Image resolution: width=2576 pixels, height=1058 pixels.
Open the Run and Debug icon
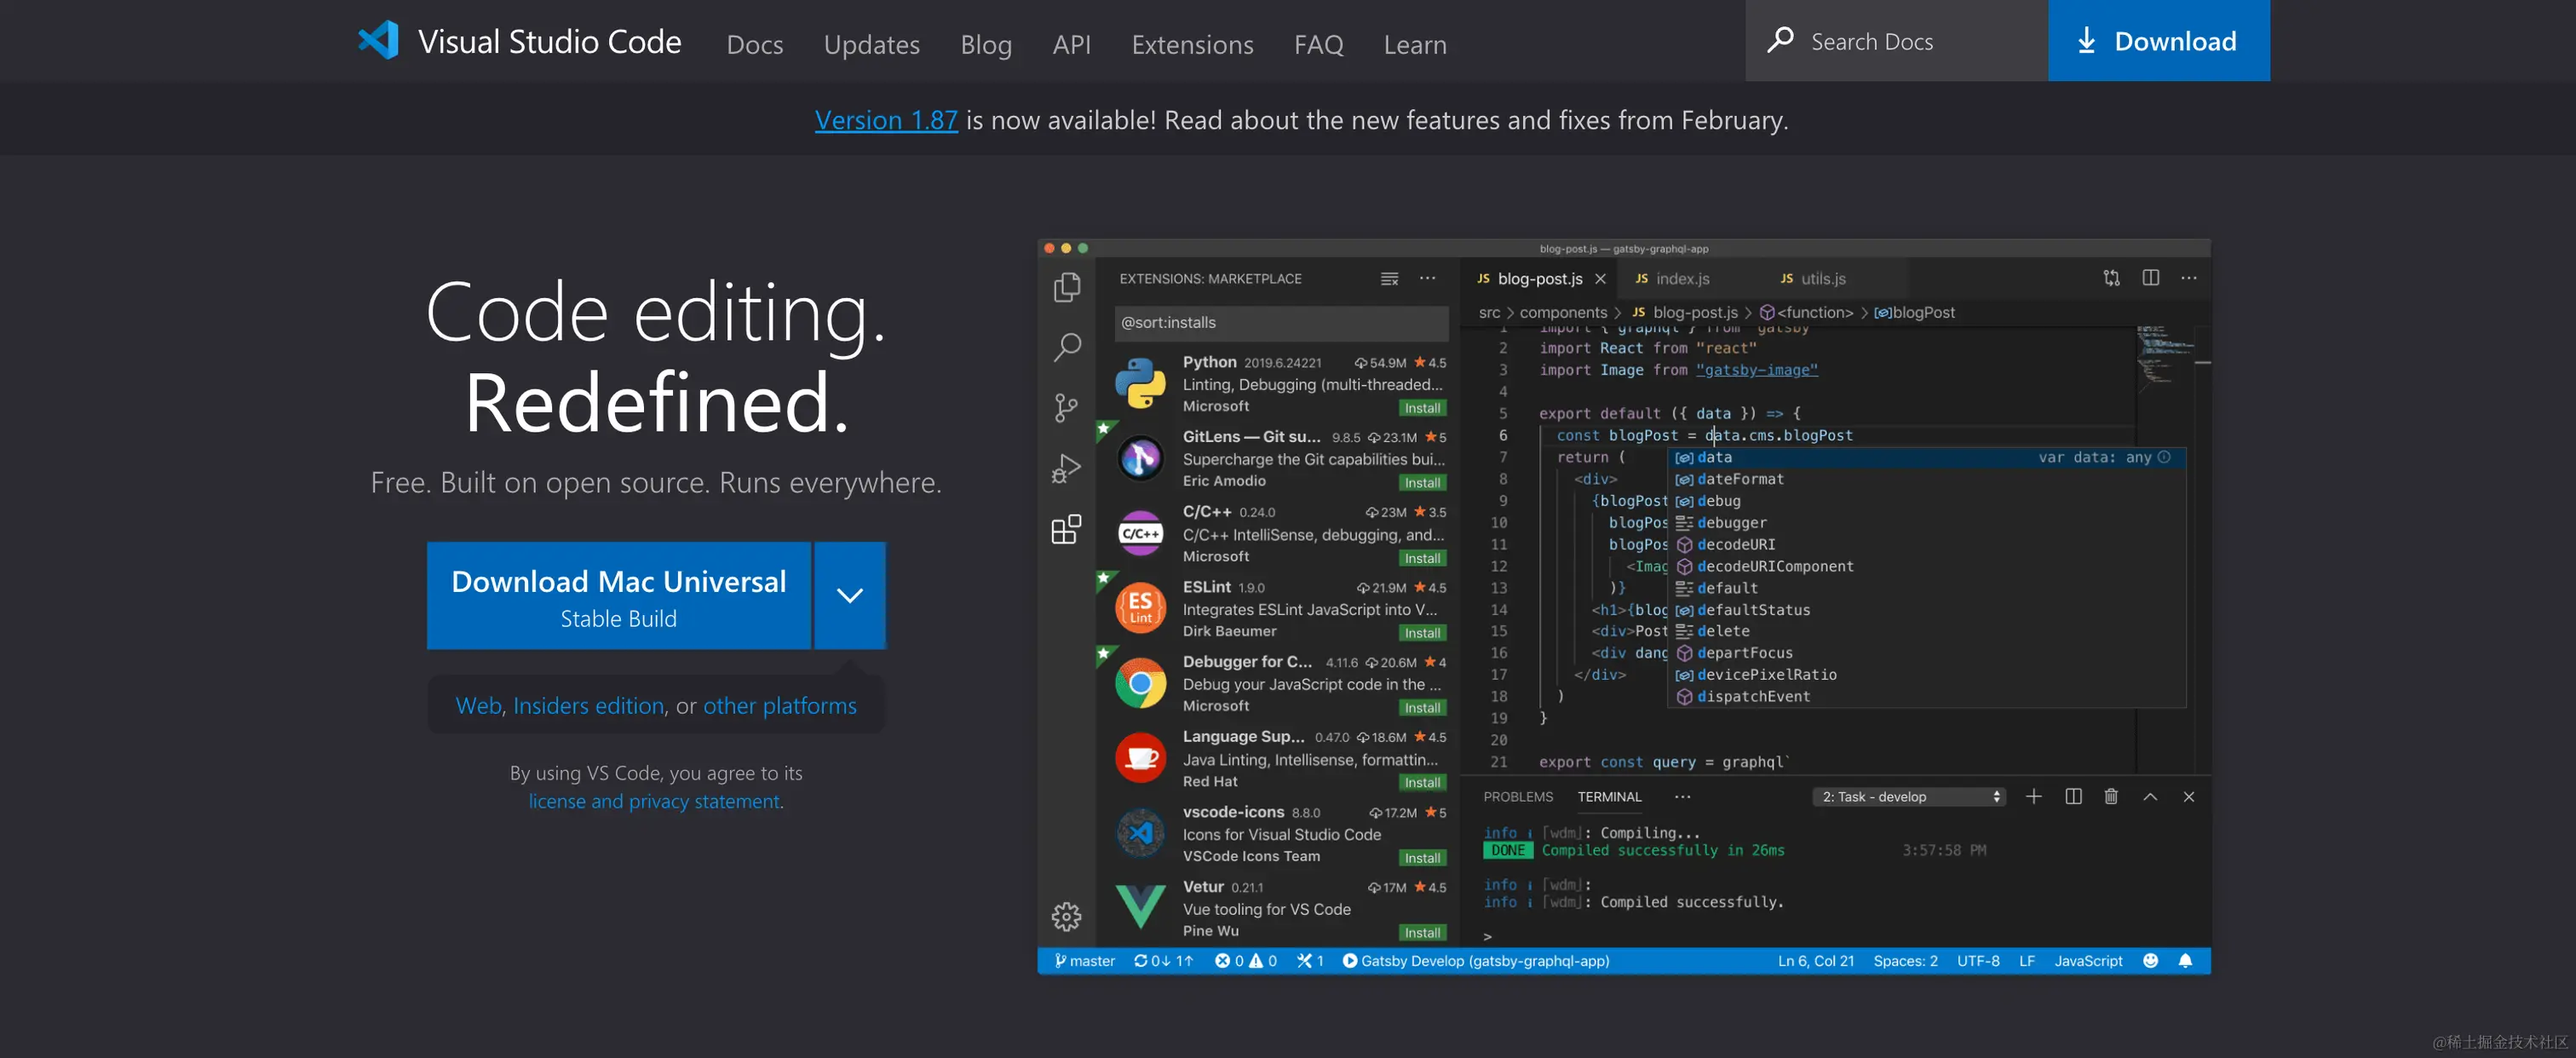pos(1067,468)
